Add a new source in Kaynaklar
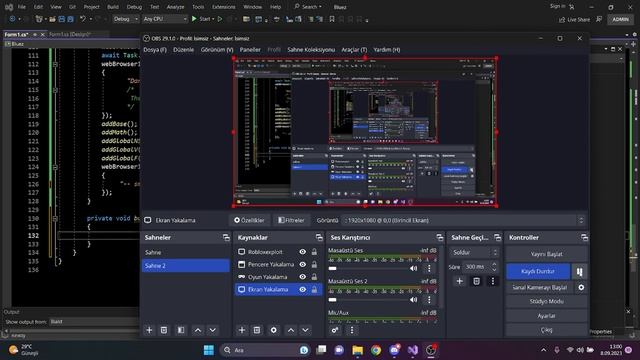640x360 pixels. point(242,330)
